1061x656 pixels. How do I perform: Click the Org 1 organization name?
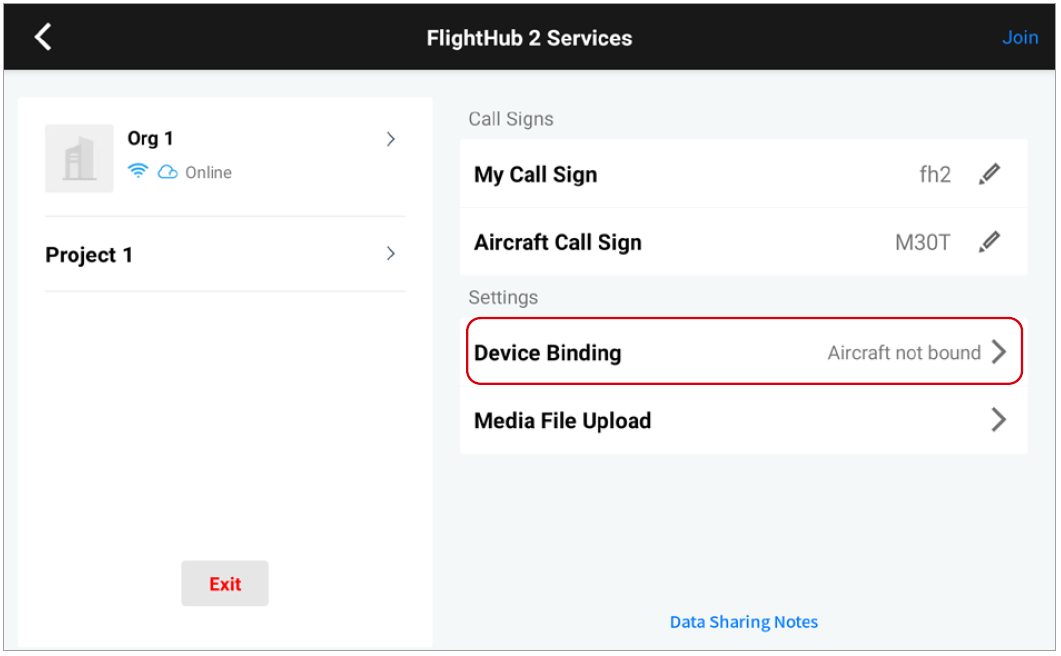coord(150,138)
